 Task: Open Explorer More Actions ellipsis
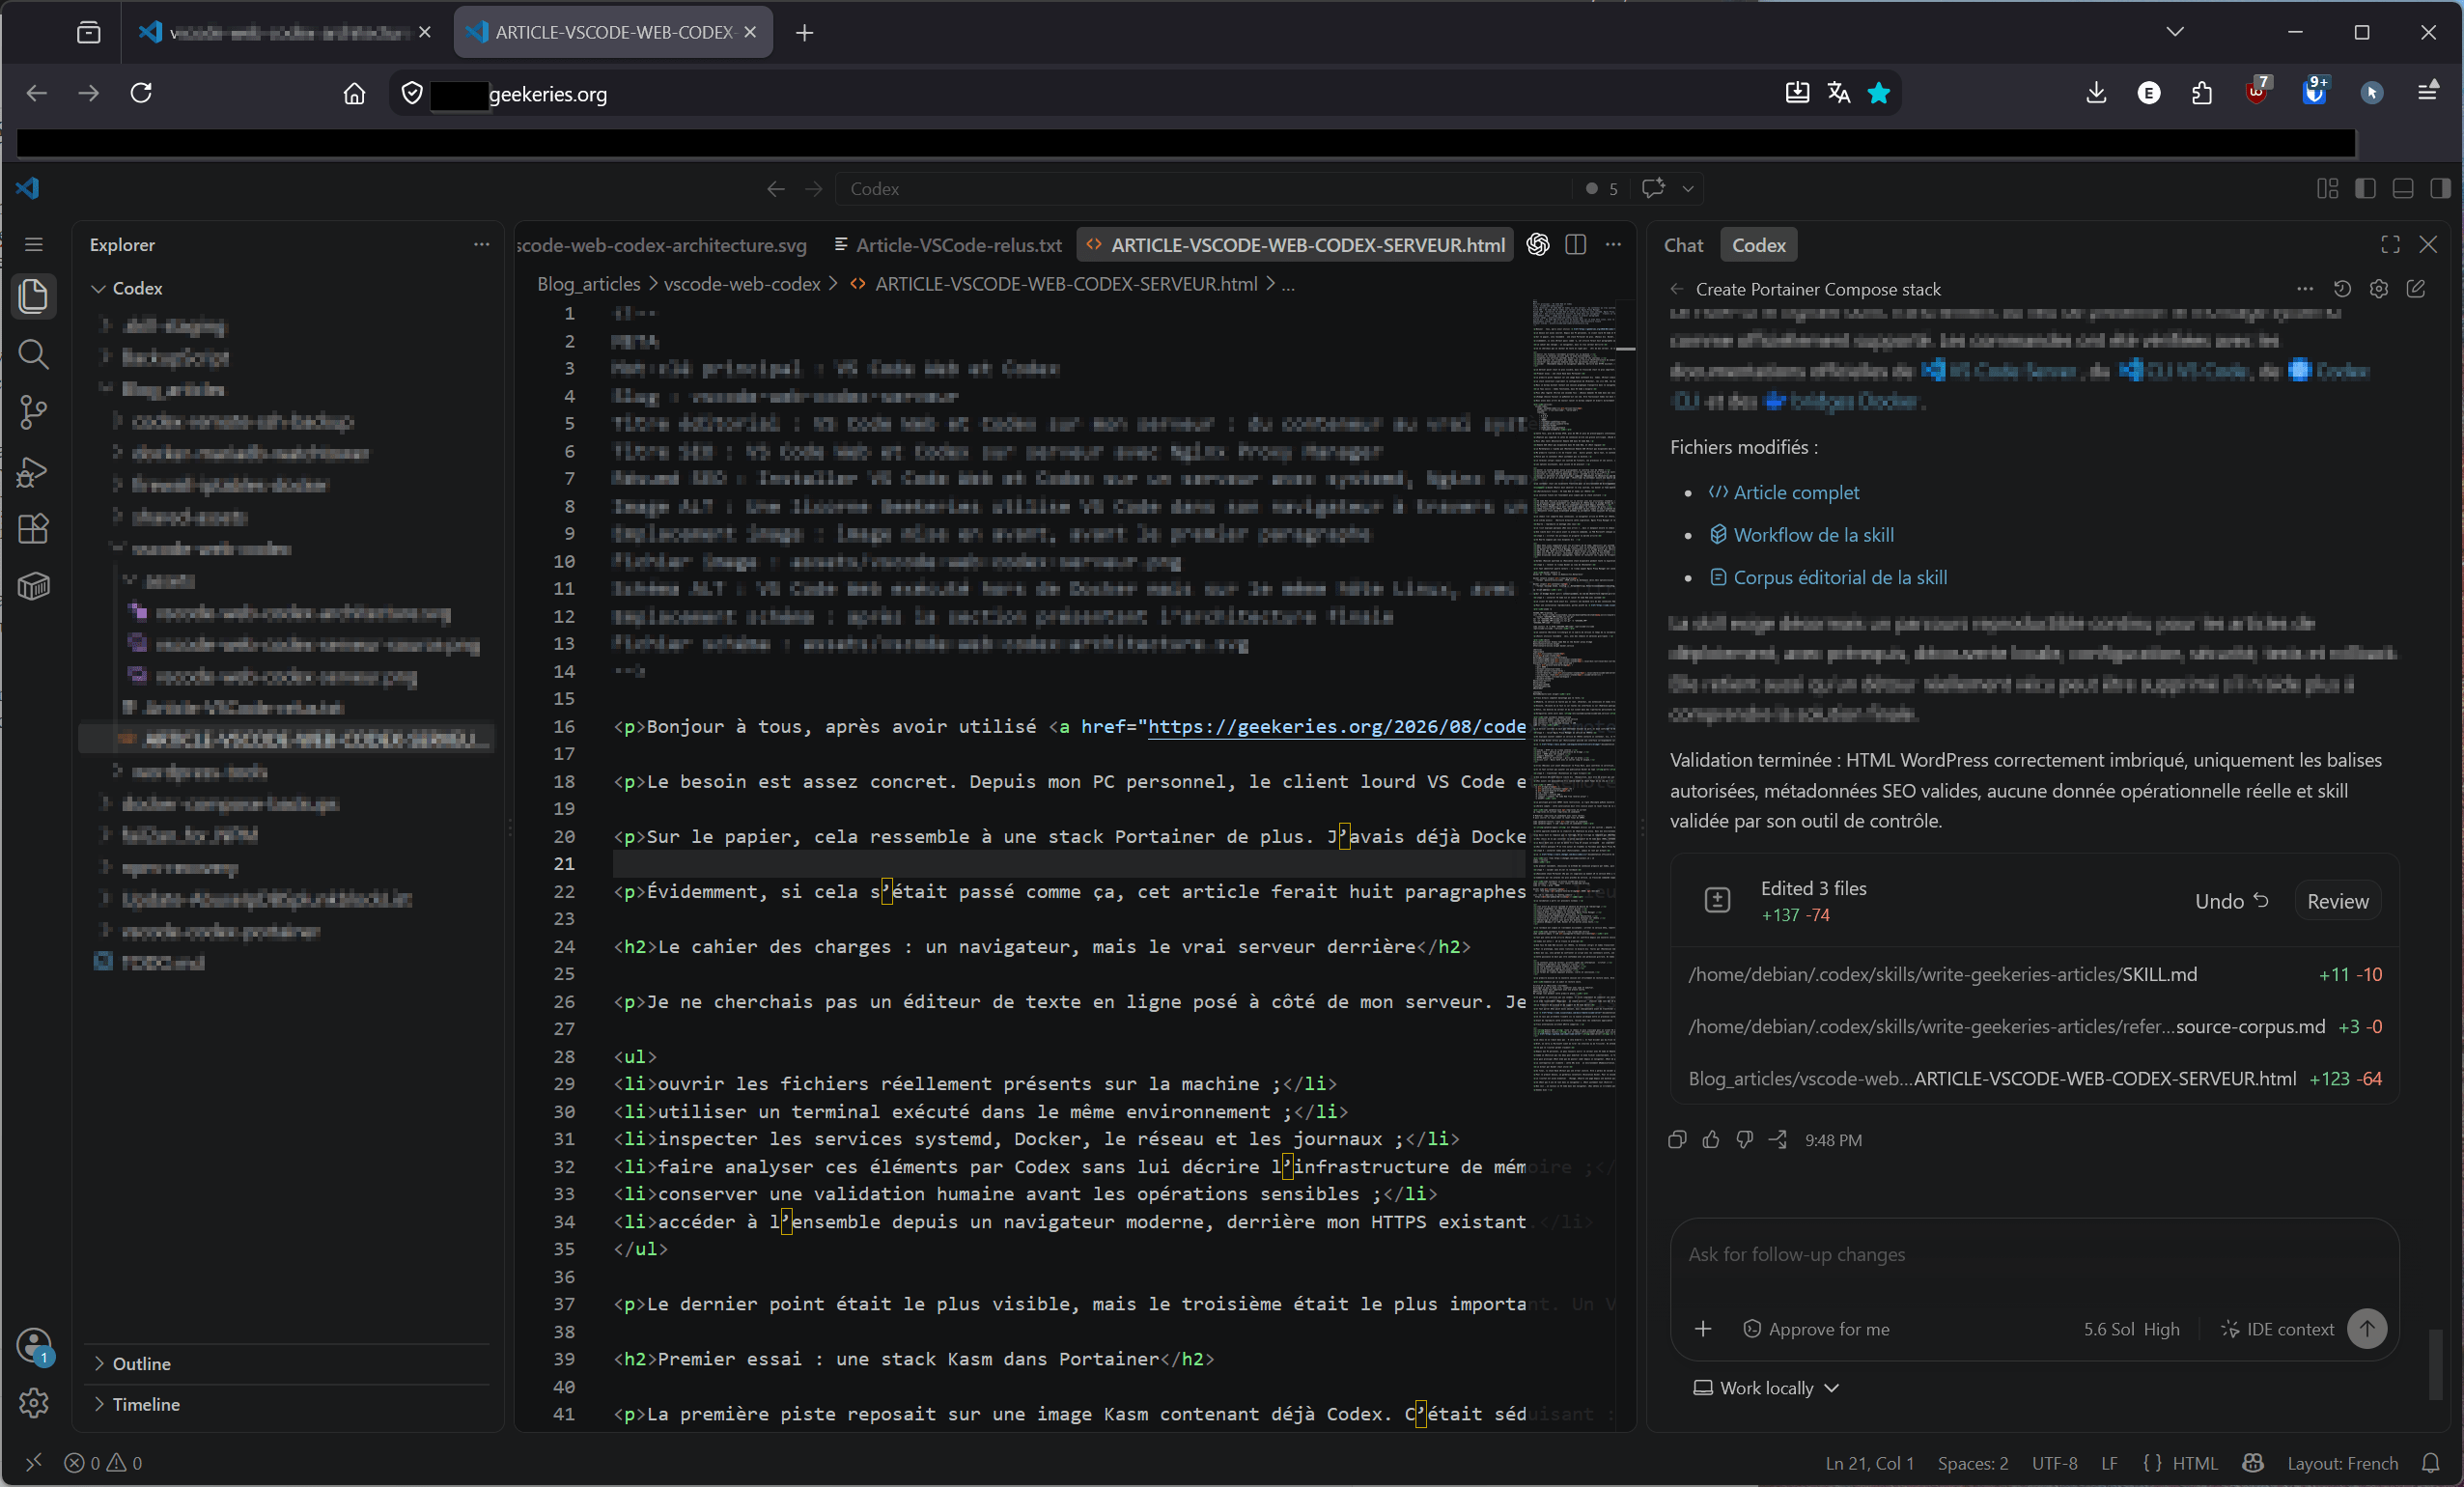point(481,244)
